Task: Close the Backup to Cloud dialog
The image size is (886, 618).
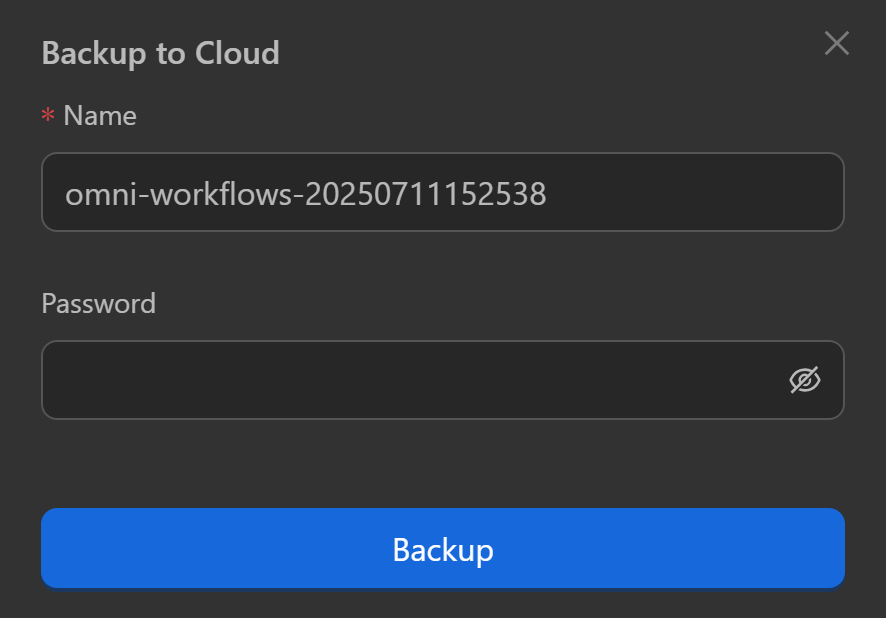Action: click(x=836, y=44)
